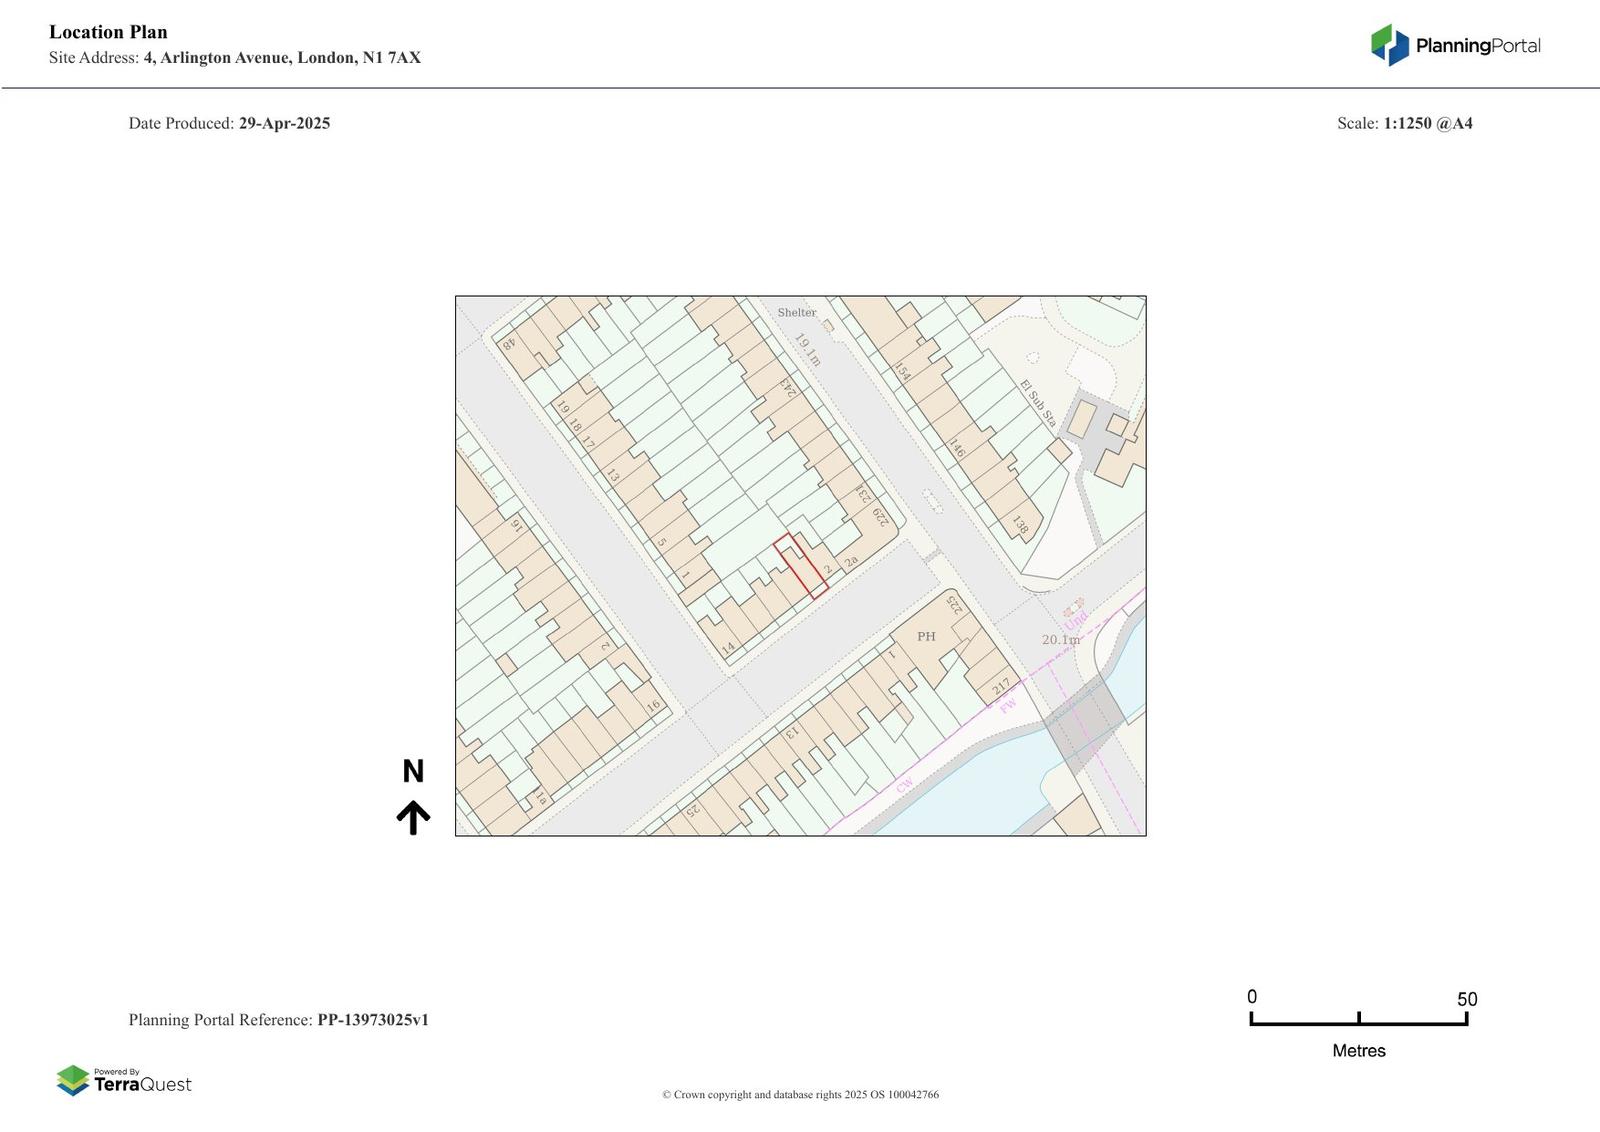Click the Shelter label on map
This screenshot has width=1600, height=1132.
[796, 312]
